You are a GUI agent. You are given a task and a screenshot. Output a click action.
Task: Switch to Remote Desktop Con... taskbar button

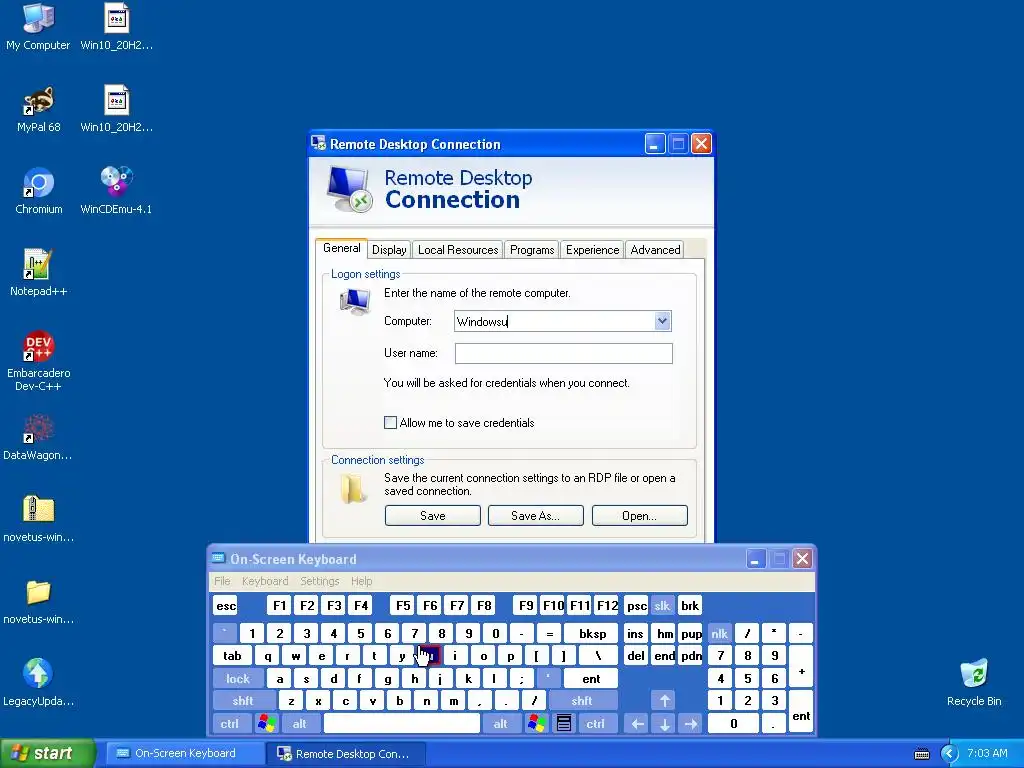(346, 754)
